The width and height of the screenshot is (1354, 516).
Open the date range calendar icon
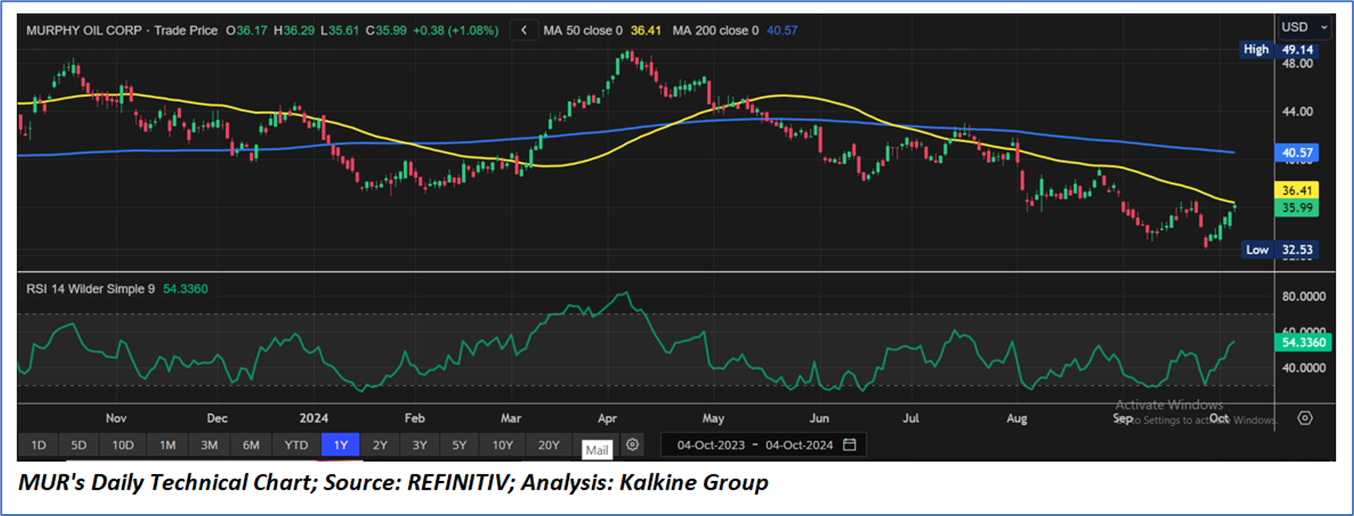pyautogui.click(x=849, y=444)
